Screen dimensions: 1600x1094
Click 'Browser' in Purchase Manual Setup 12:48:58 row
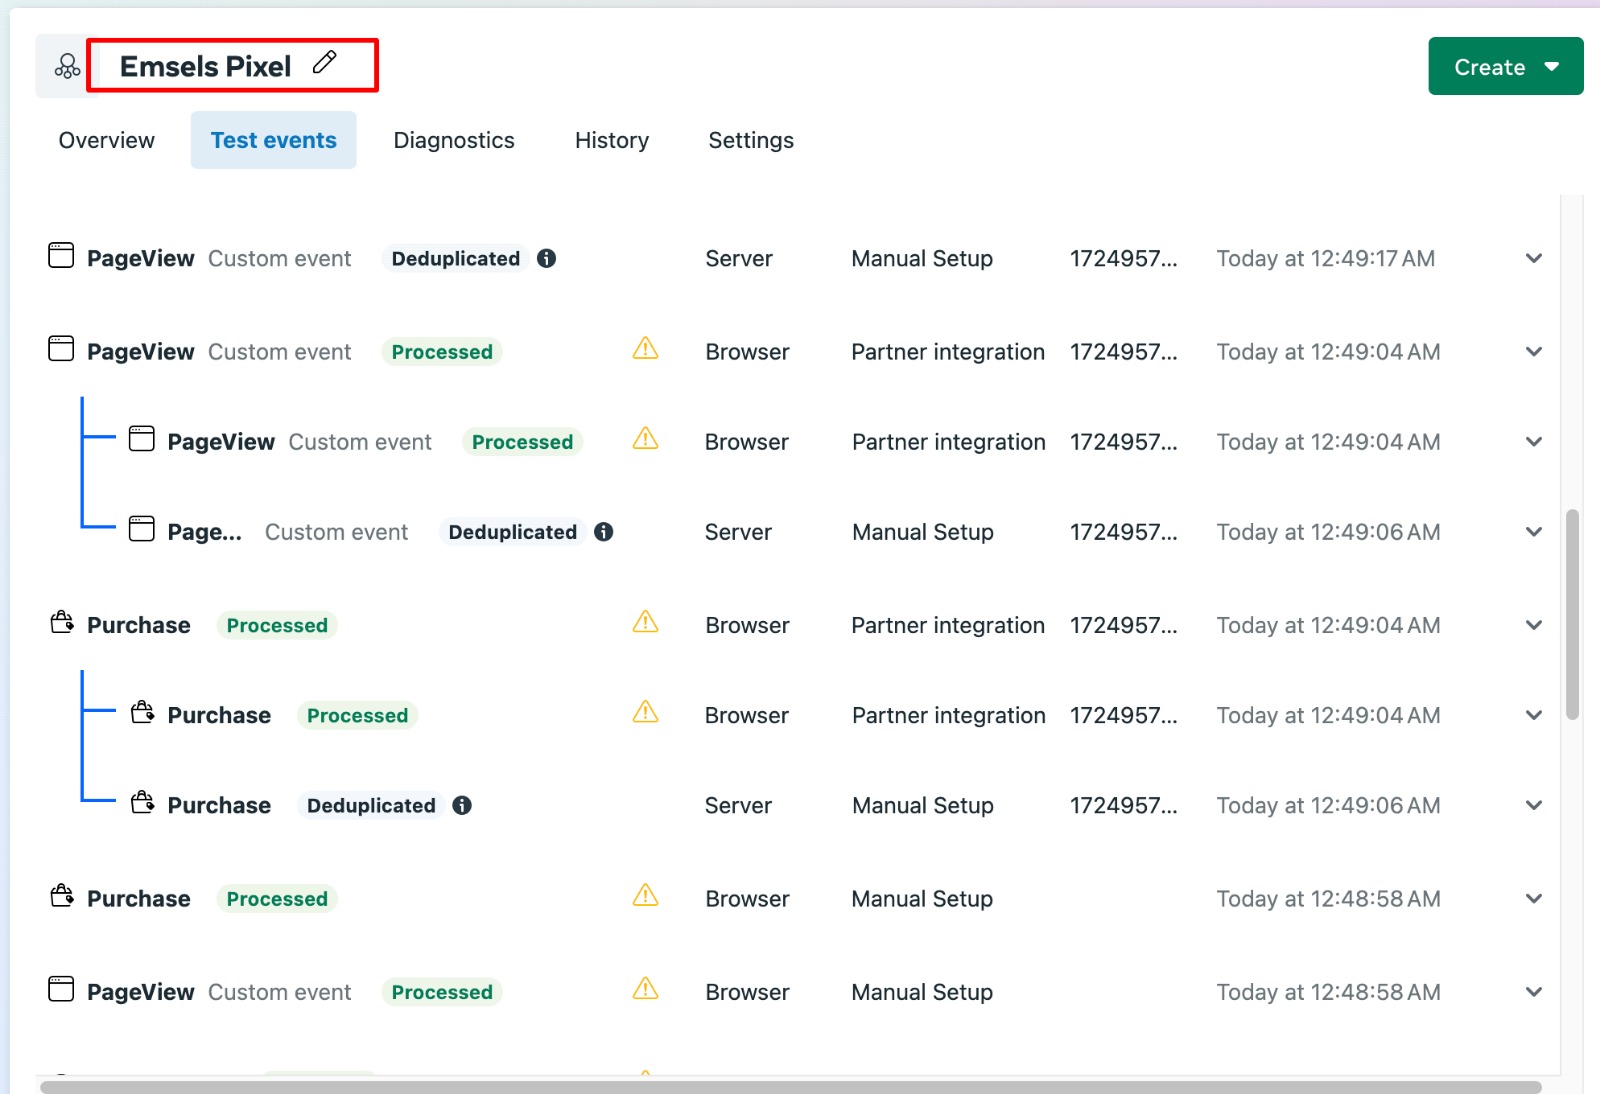click(747, 899)
